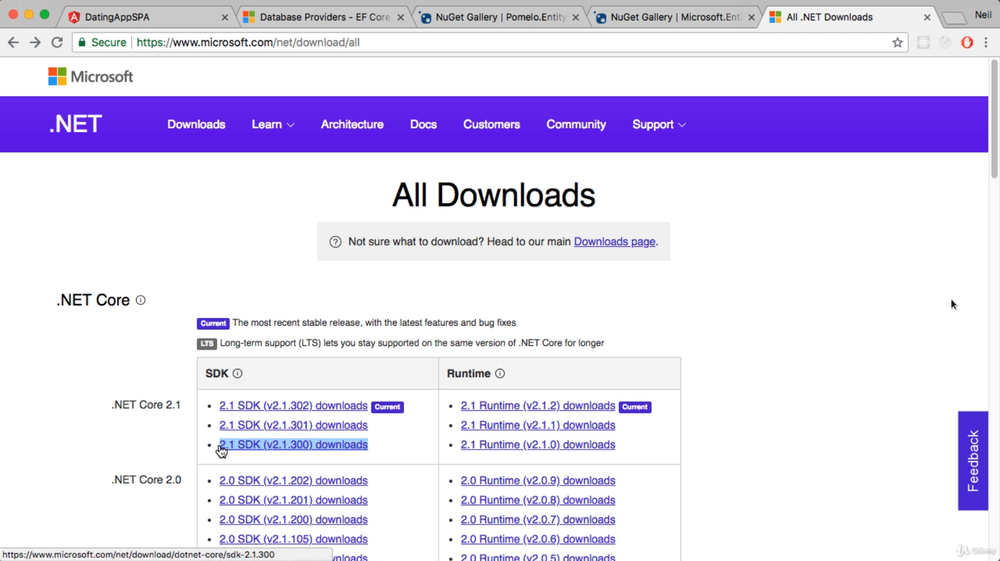Open 2.1 Runtime (v2.1.0) downloads
Image resolution: width=1000 pixels, height=561 pixels.
point(538,444)
